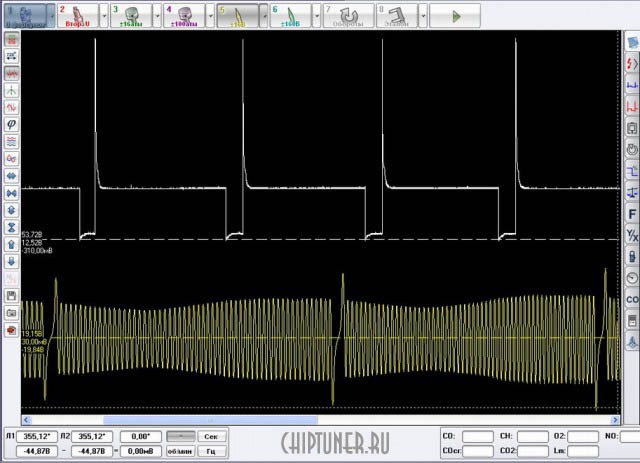Click the sine wave icon in left sidebar

pos(11,106)
